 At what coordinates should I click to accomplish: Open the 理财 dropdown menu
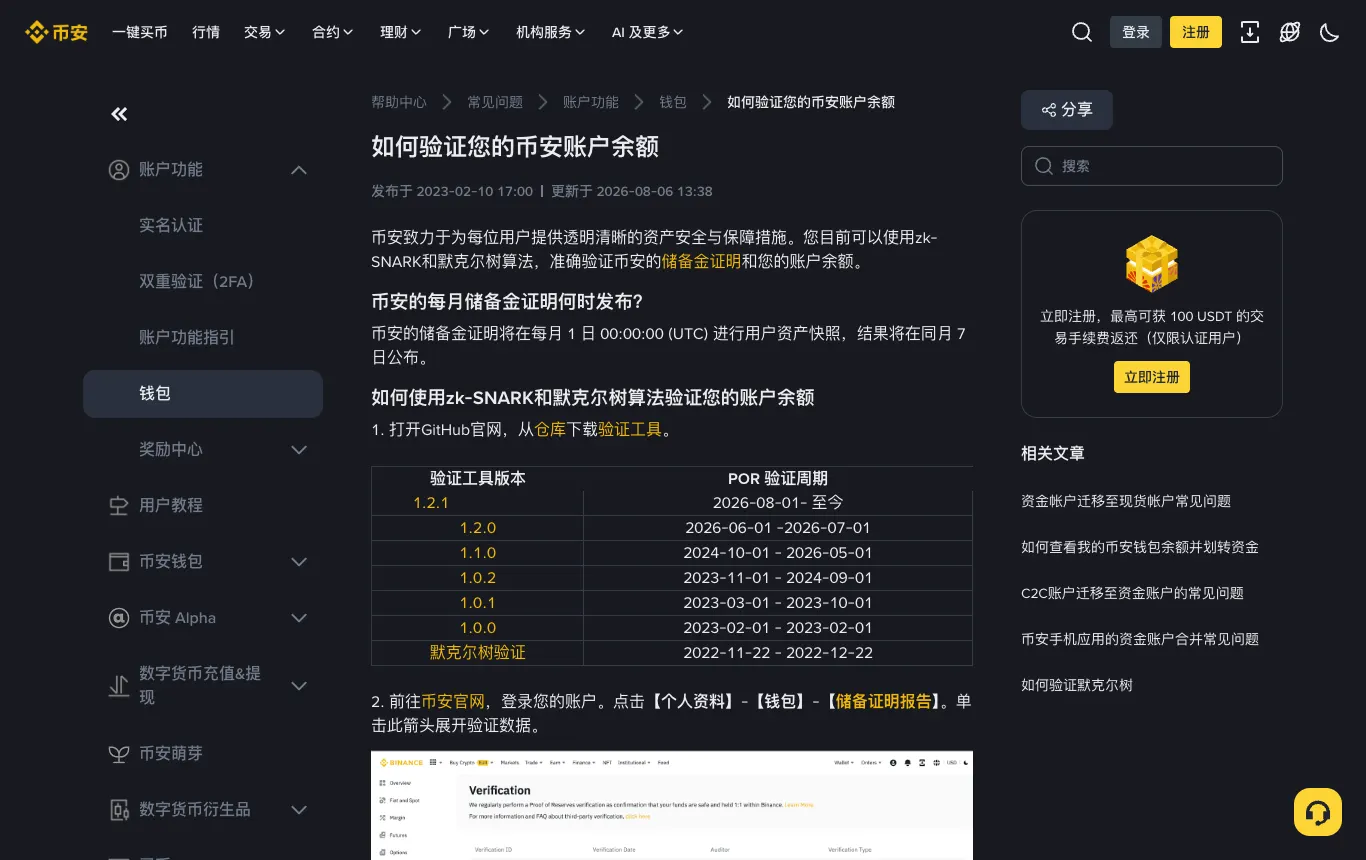401,32
